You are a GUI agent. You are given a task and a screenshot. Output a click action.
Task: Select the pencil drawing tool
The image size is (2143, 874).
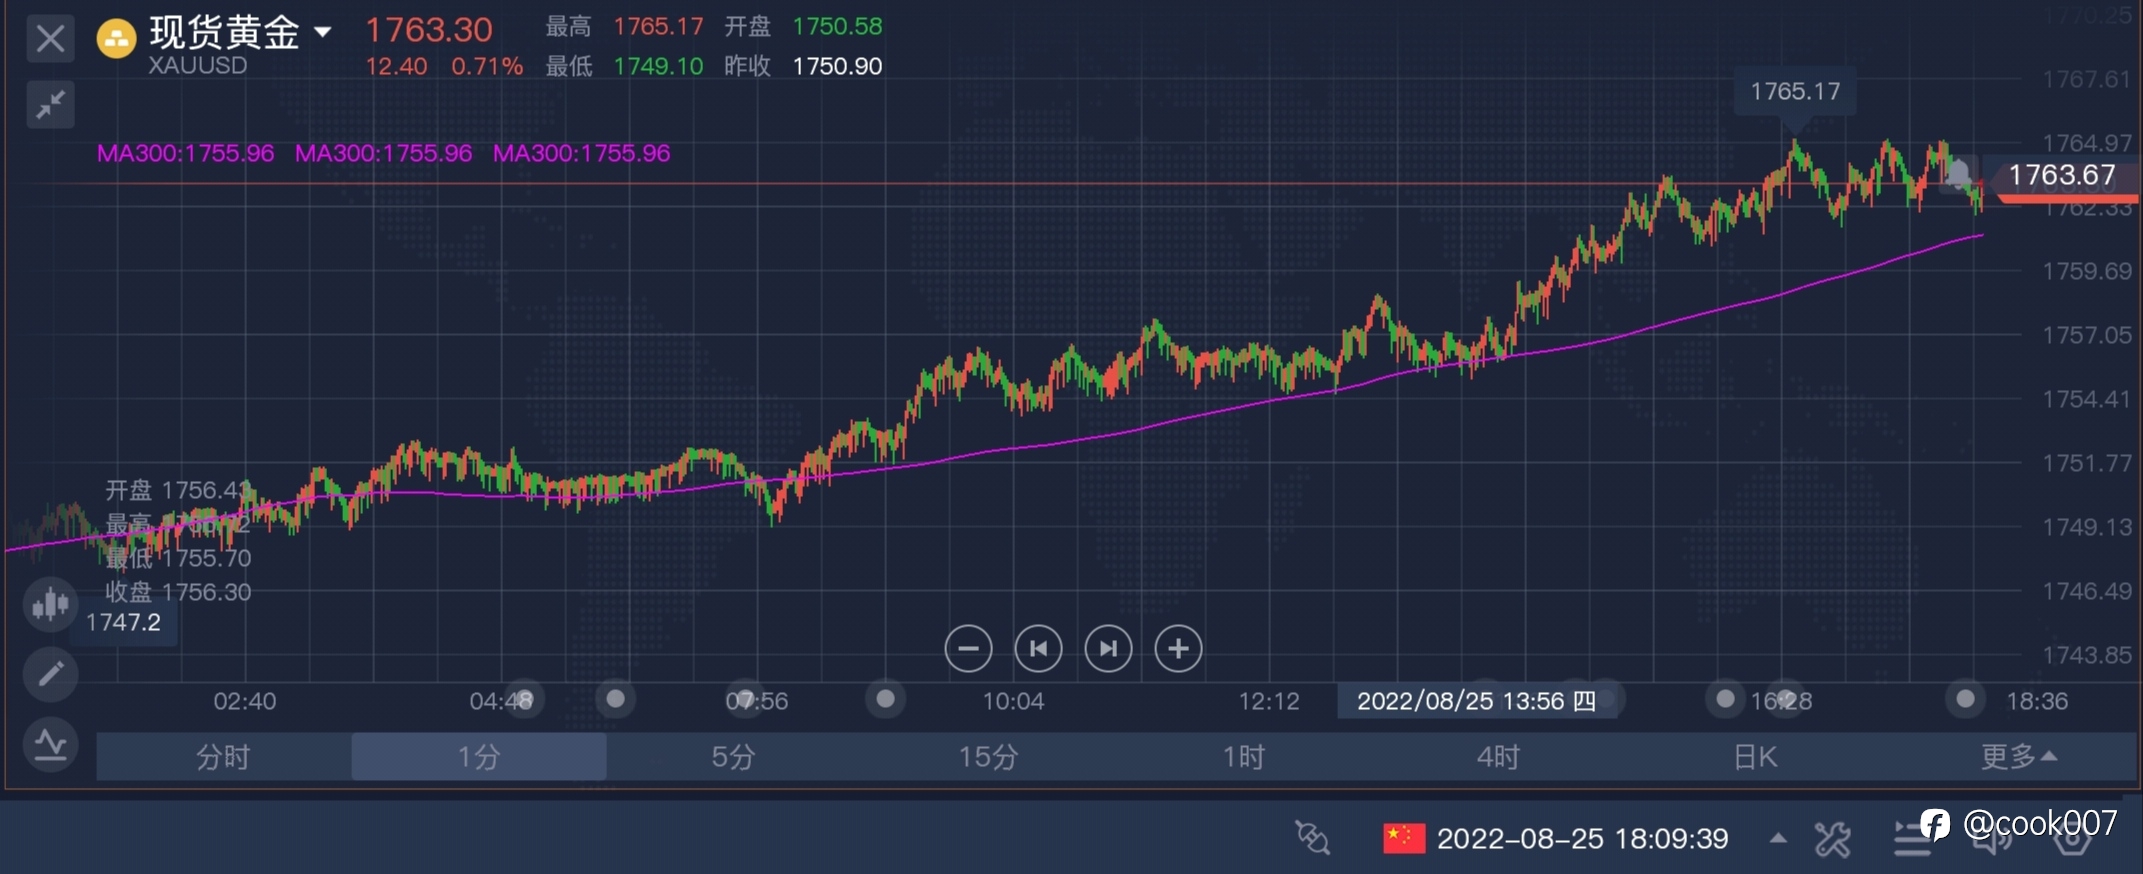(50, 674)
